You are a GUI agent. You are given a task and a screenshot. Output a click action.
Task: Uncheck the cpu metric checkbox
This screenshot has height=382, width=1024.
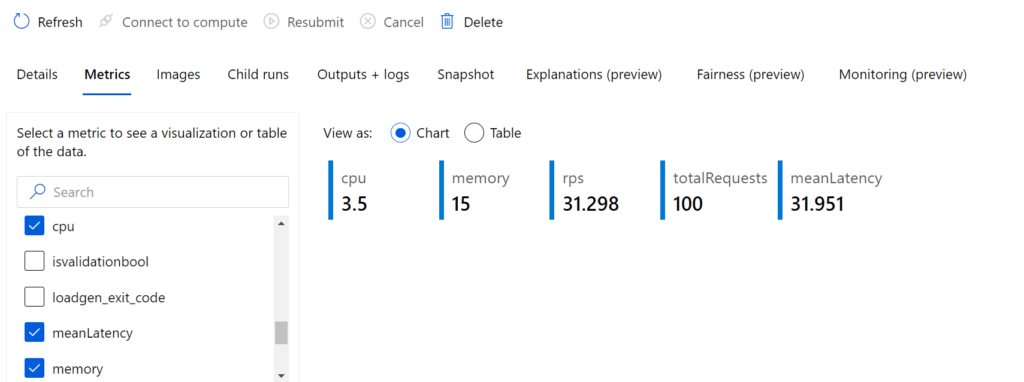point(34,226)
